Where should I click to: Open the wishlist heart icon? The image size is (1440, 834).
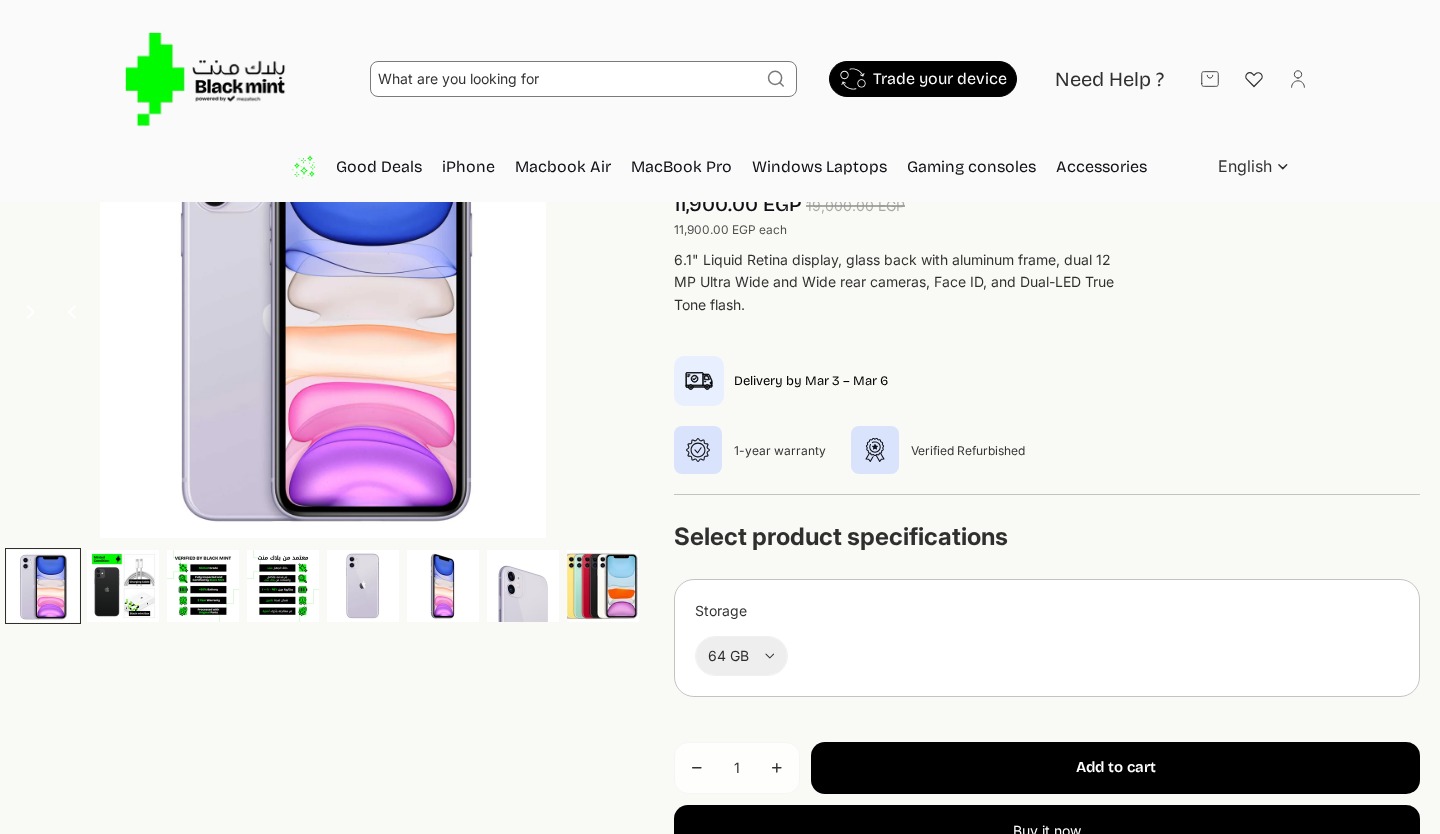(x=1254, y=79)
